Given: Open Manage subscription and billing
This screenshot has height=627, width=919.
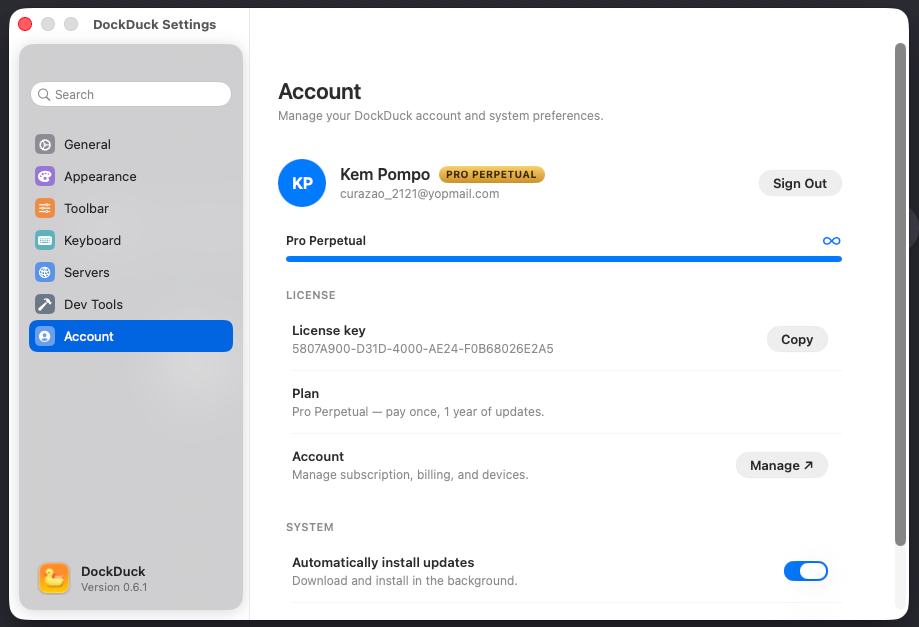Looking at the screenshot, I should (x=781, y=465).
